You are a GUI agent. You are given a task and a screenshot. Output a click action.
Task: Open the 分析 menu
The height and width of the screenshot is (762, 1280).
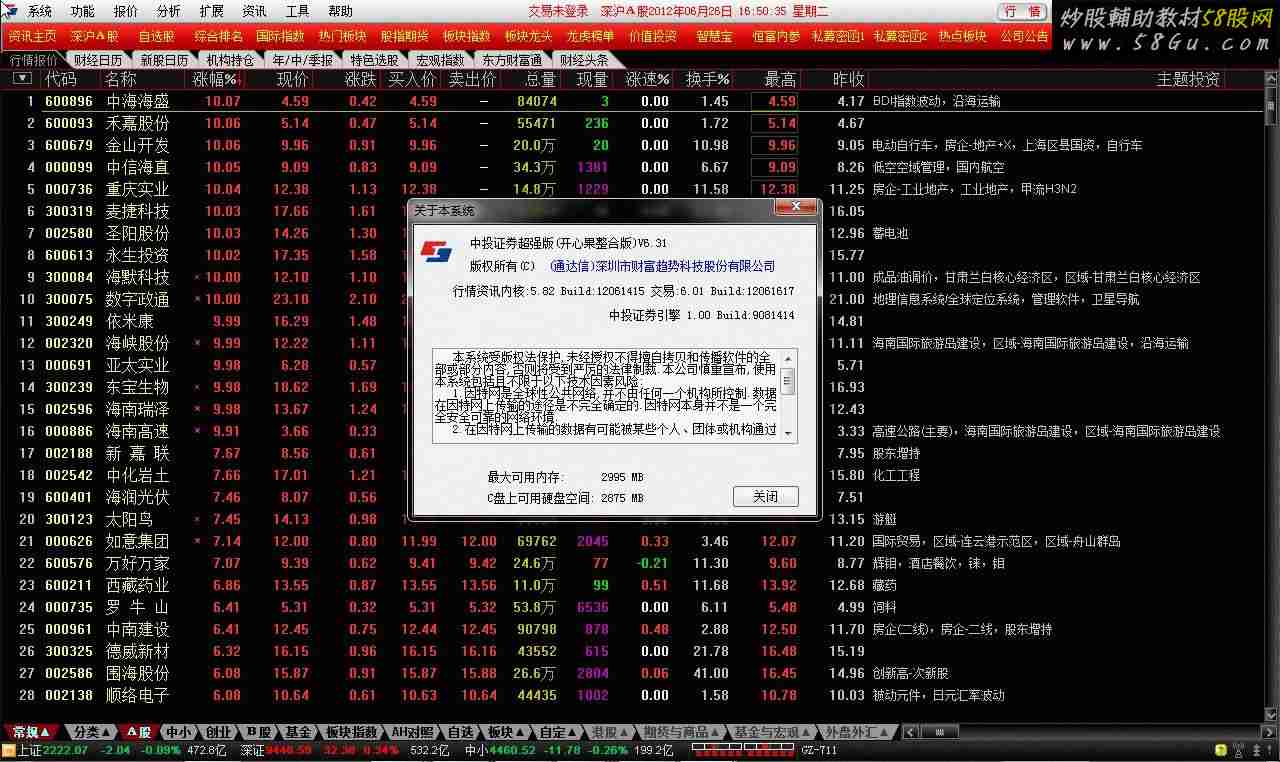coord(169,12)
